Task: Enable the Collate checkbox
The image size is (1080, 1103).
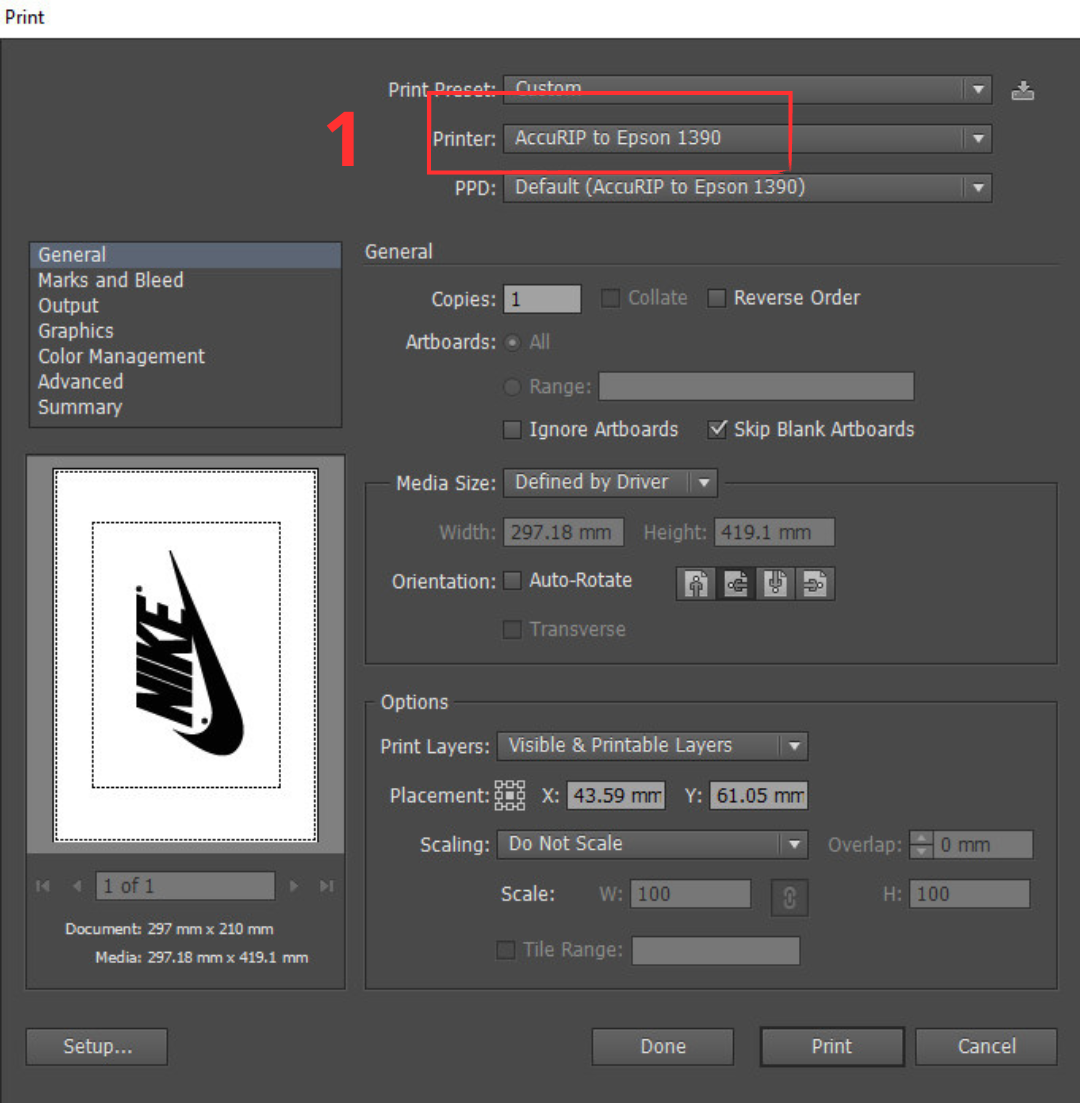Action: tap(611, 298)
